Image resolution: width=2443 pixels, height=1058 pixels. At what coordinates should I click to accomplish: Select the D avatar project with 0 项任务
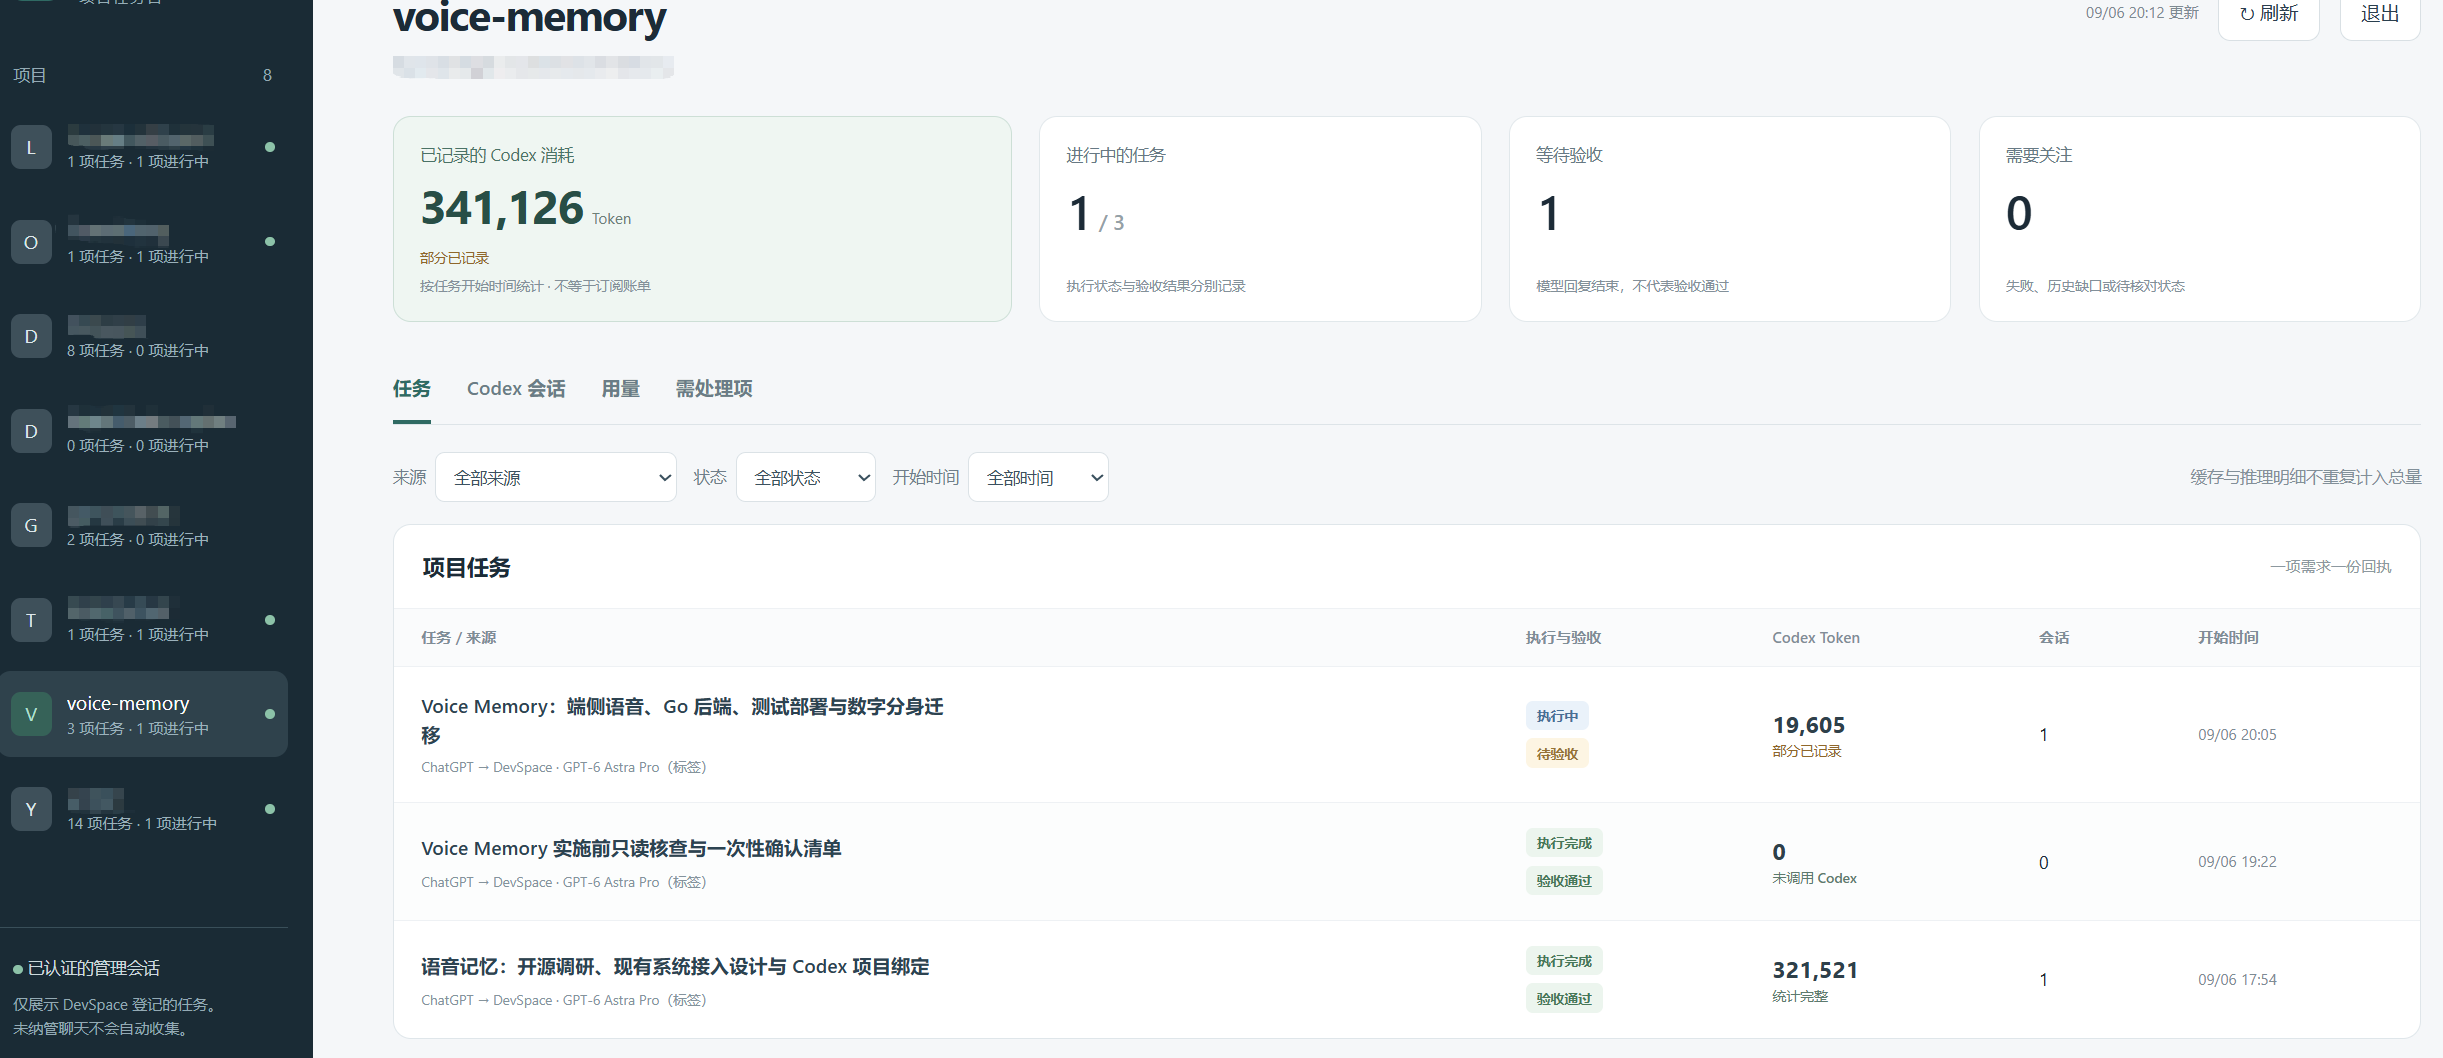pyautogui.click(x=144, y=431)
